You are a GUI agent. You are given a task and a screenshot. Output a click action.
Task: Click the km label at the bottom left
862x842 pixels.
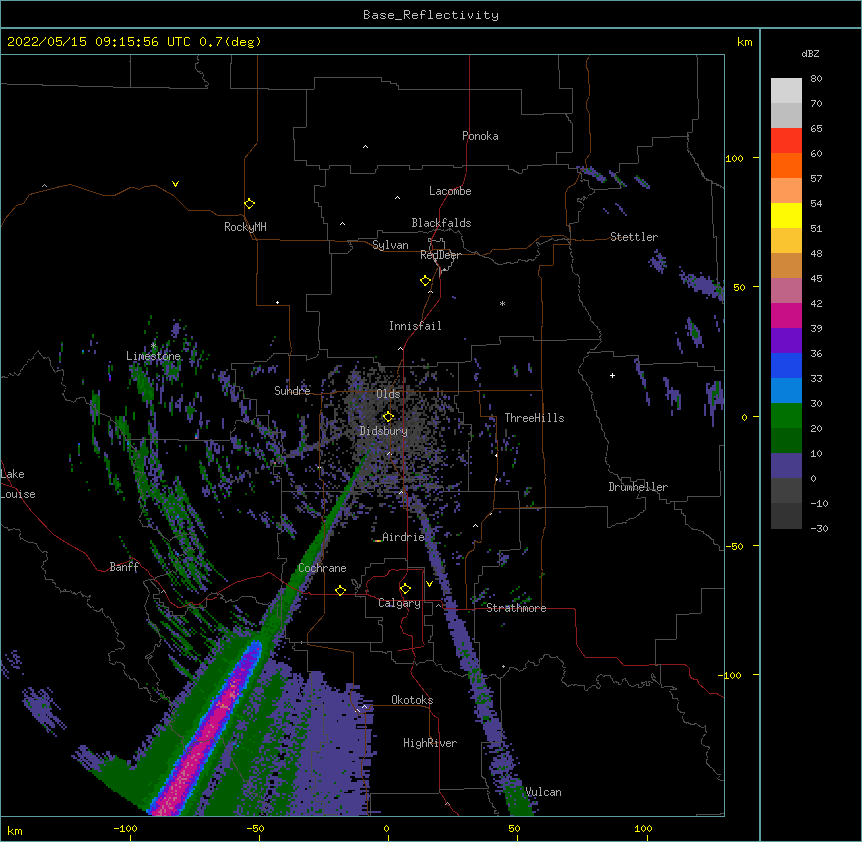coord(15,830)
